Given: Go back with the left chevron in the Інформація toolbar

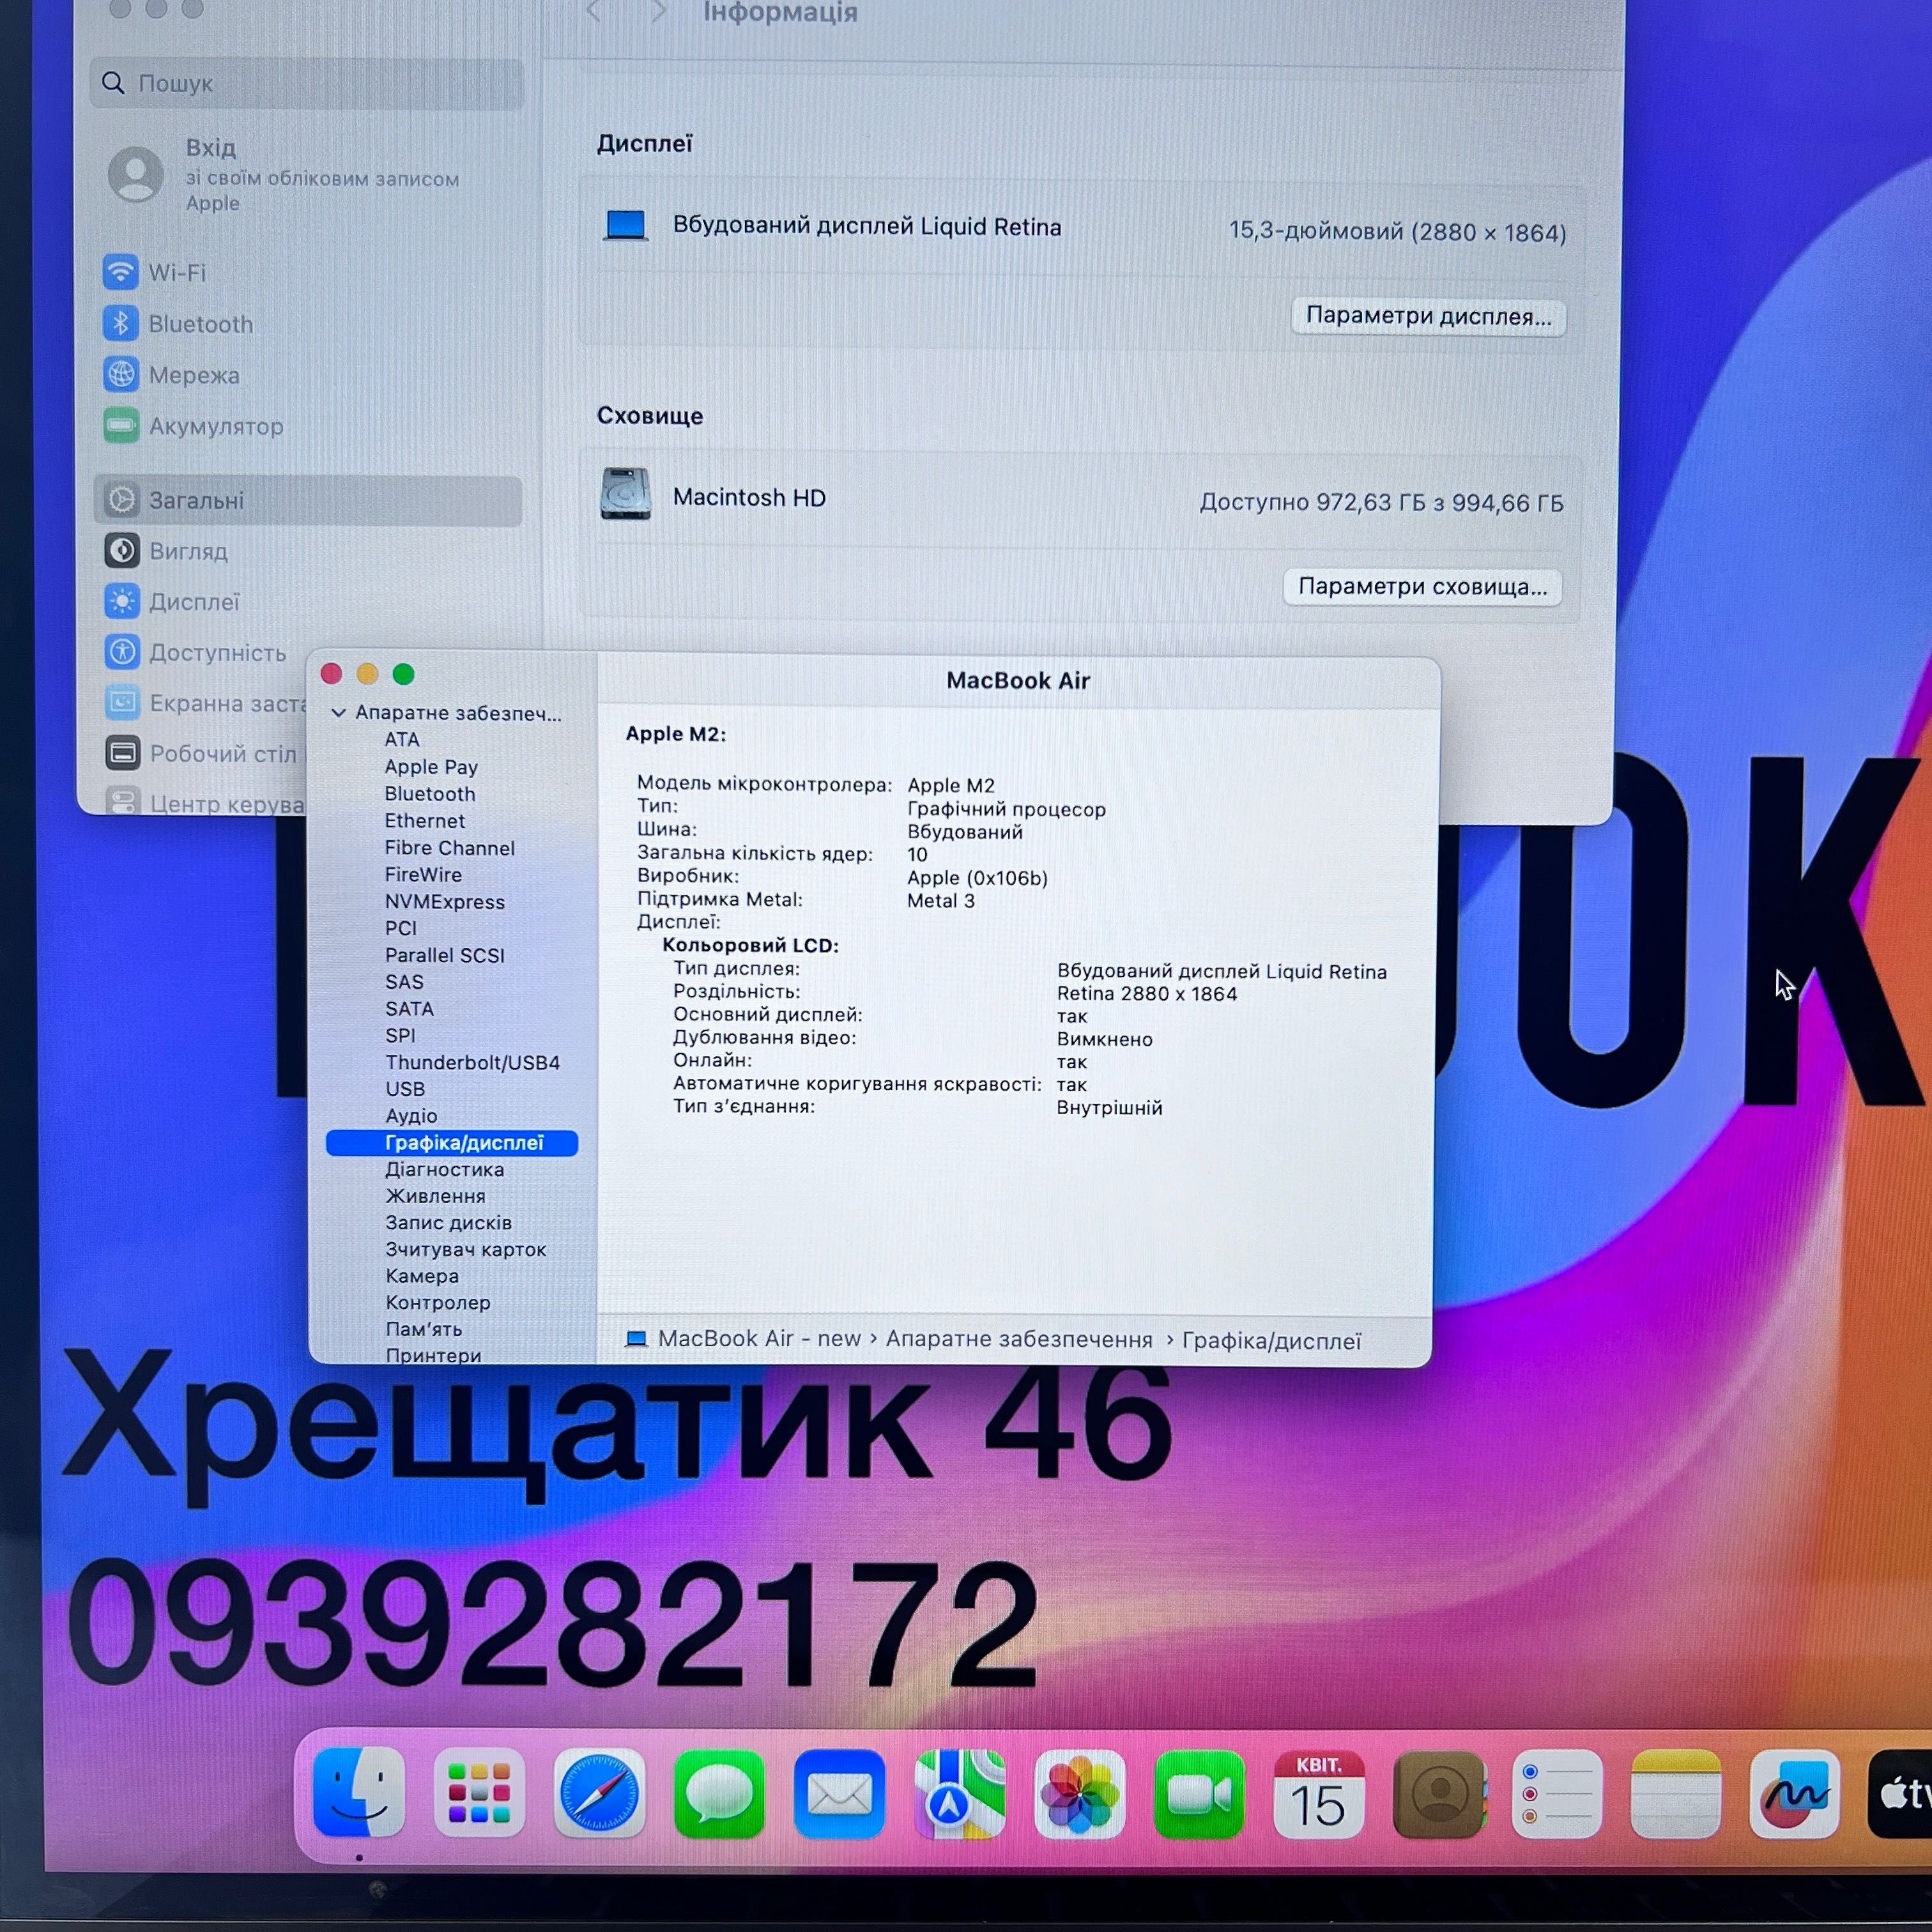Looking at the screenshot, I should [594, 12].
